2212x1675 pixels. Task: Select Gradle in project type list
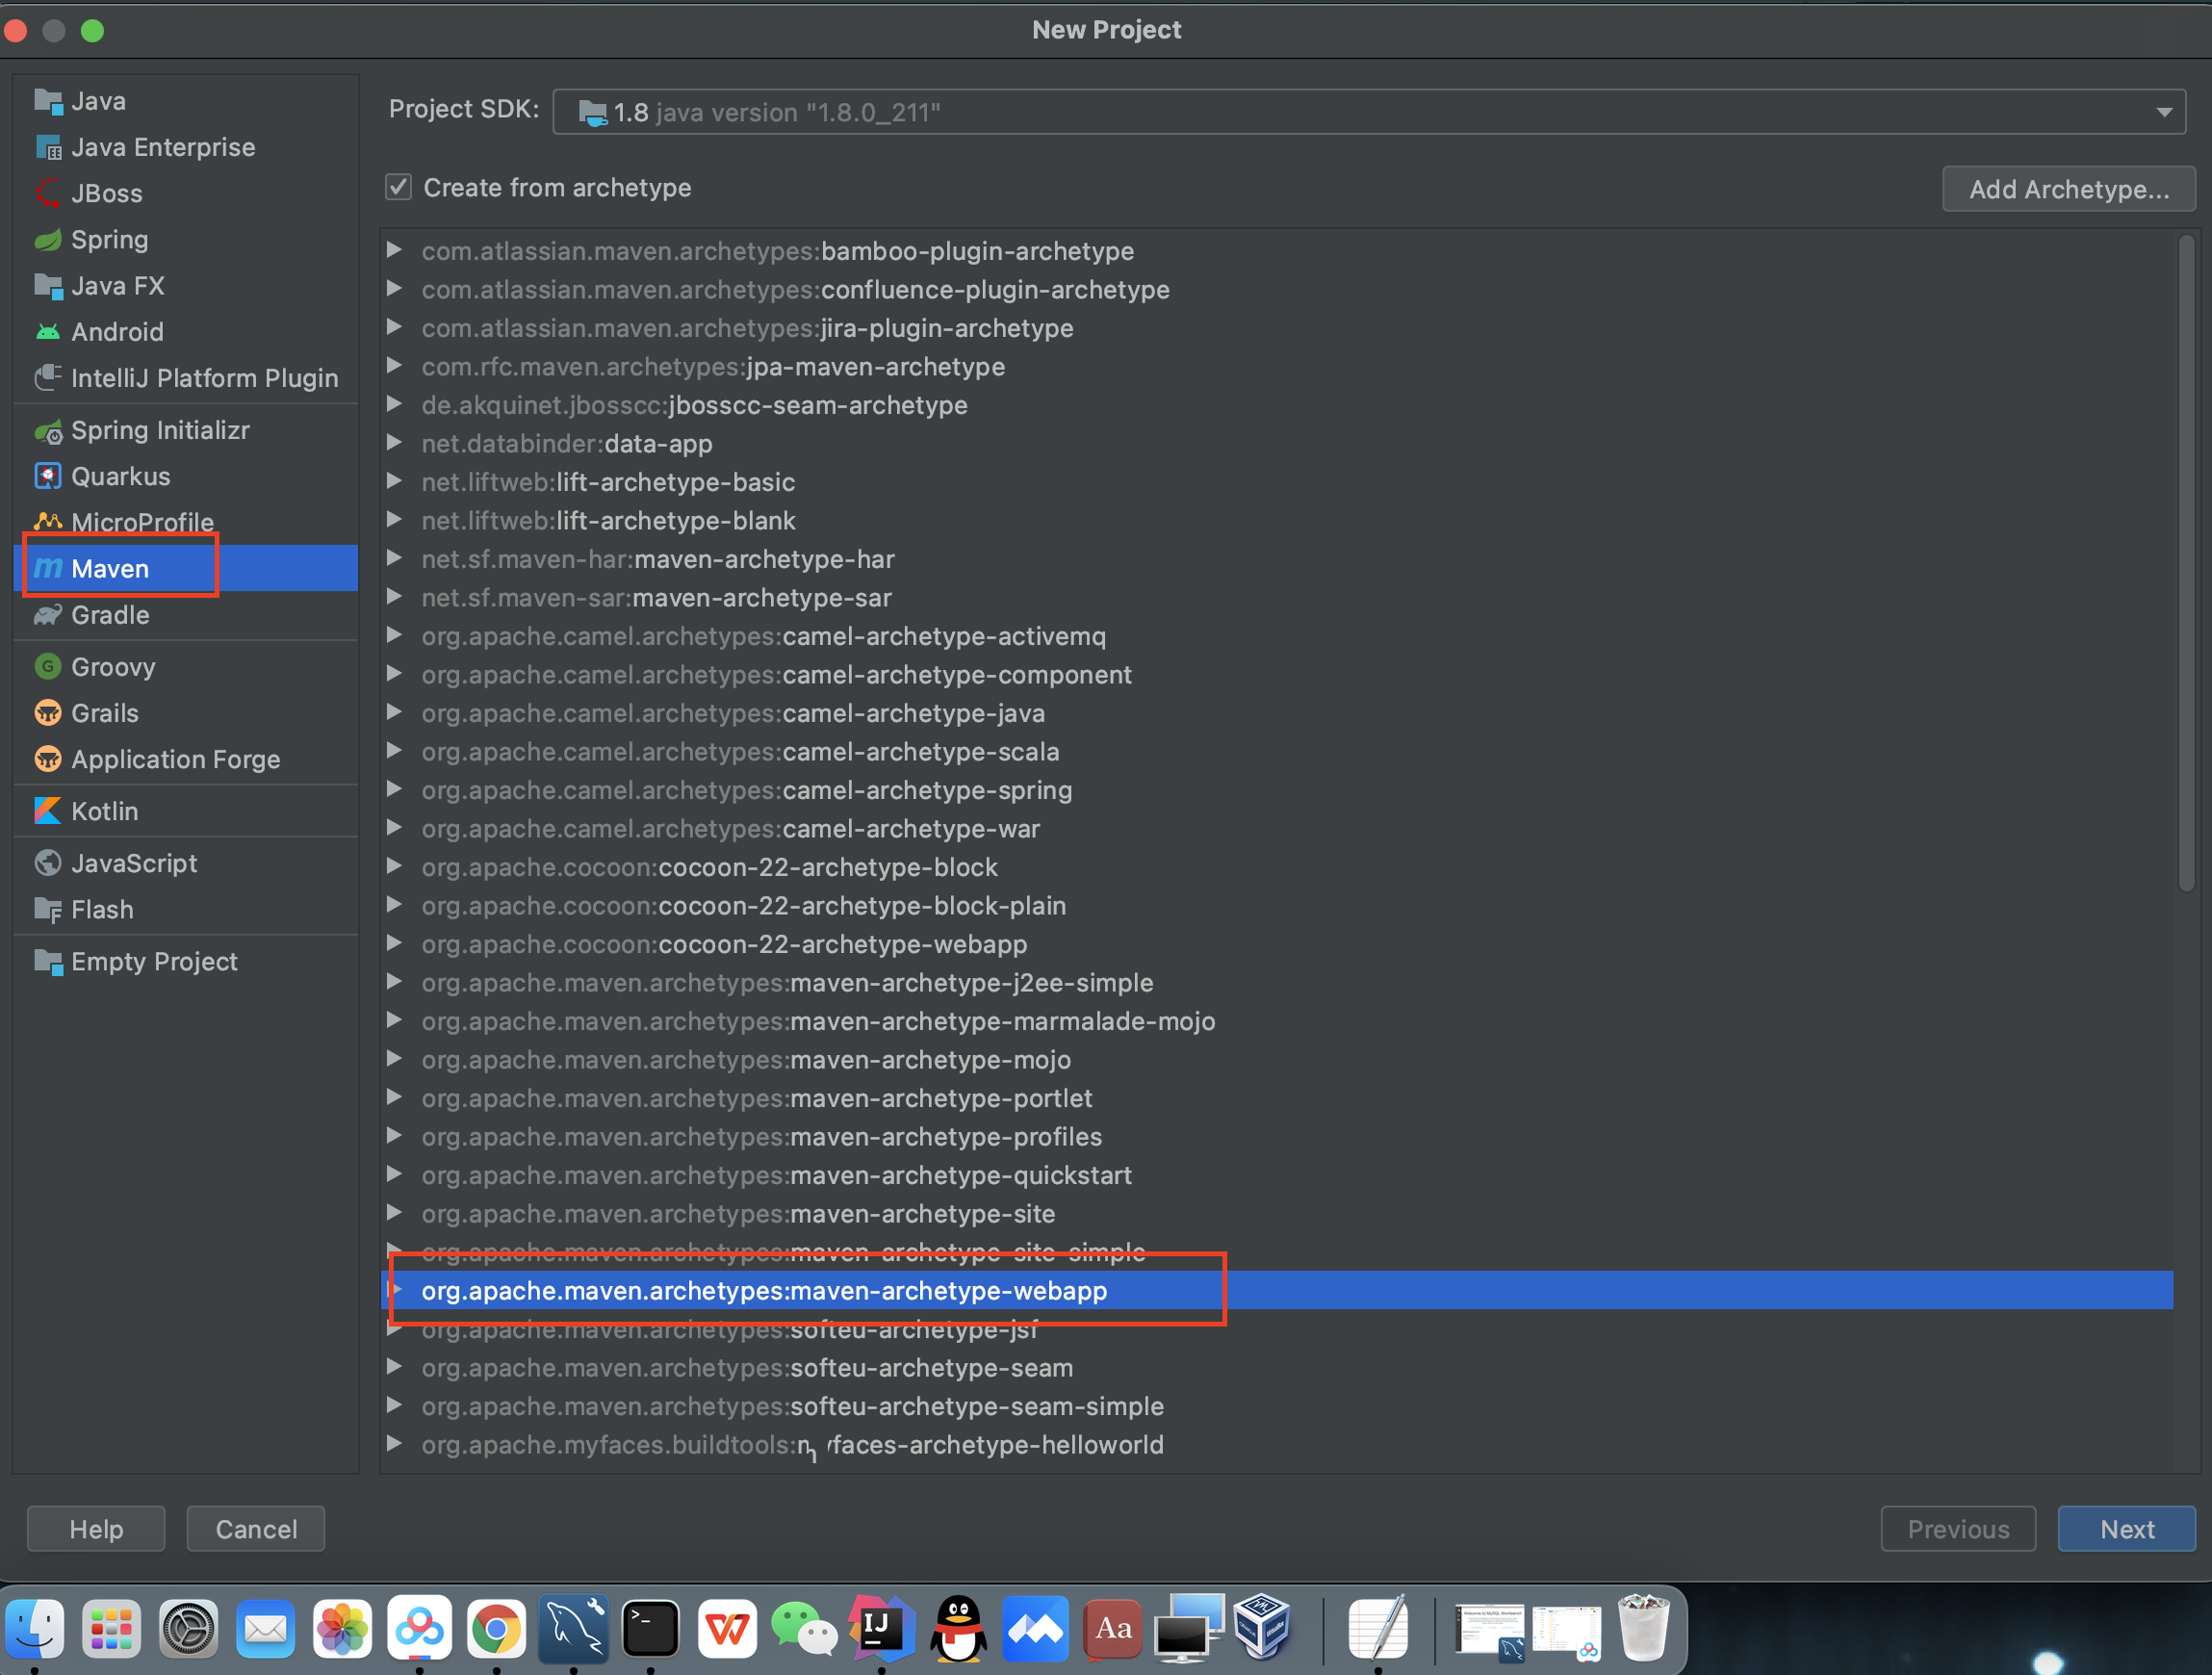coord(187,615)
